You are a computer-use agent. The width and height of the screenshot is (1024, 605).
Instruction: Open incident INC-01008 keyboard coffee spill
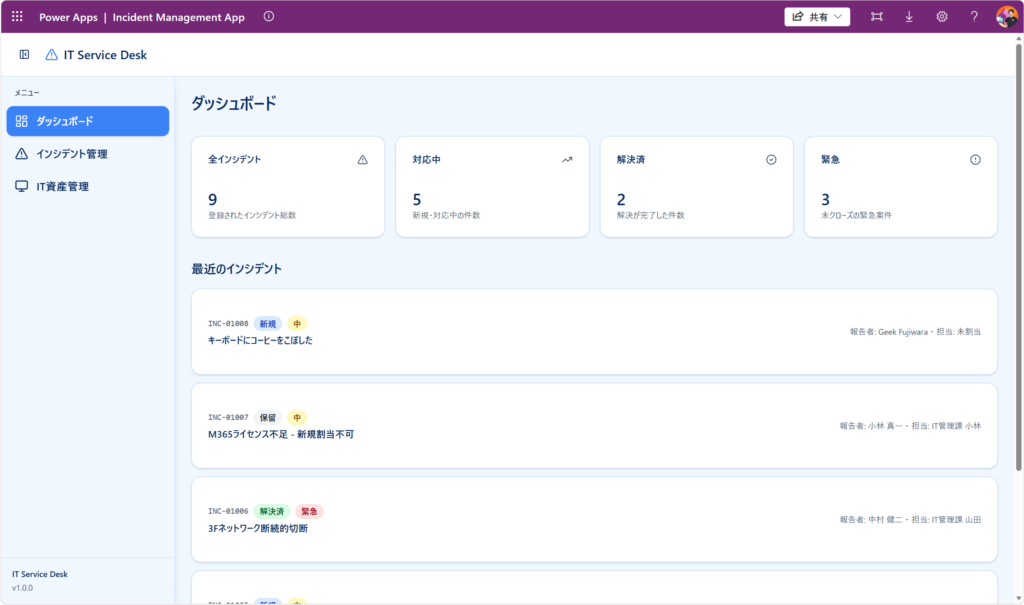tap(594, 332)
